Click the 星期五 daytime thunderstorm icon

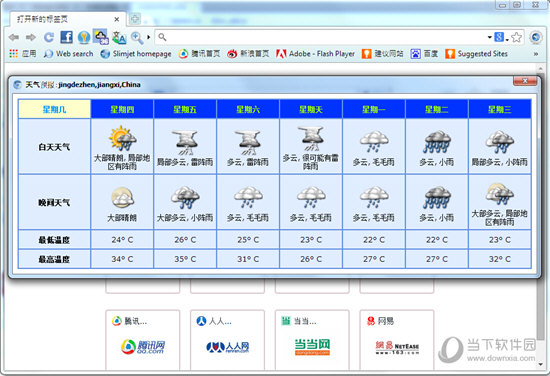[185, 142]
